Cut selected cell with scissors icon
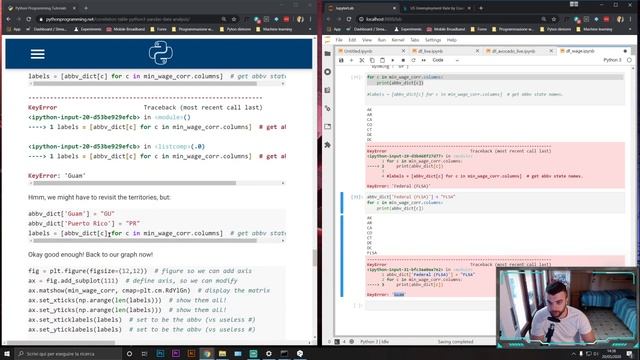Viewport: 640px width, 360px height. (362, 60)
